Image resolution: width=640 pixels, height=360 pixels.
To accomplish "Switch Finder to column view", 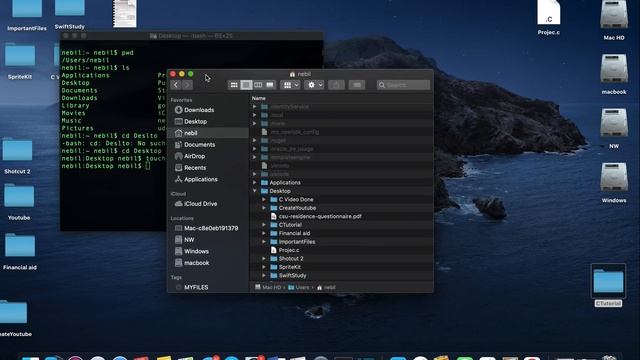I will click(258, 85).
